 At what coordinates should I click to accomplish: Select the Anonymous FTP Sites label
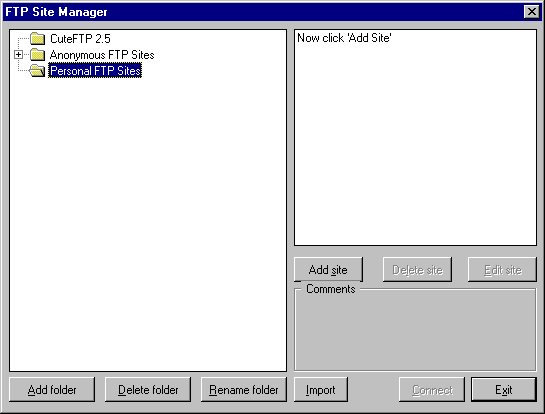[x=102, y=55]
